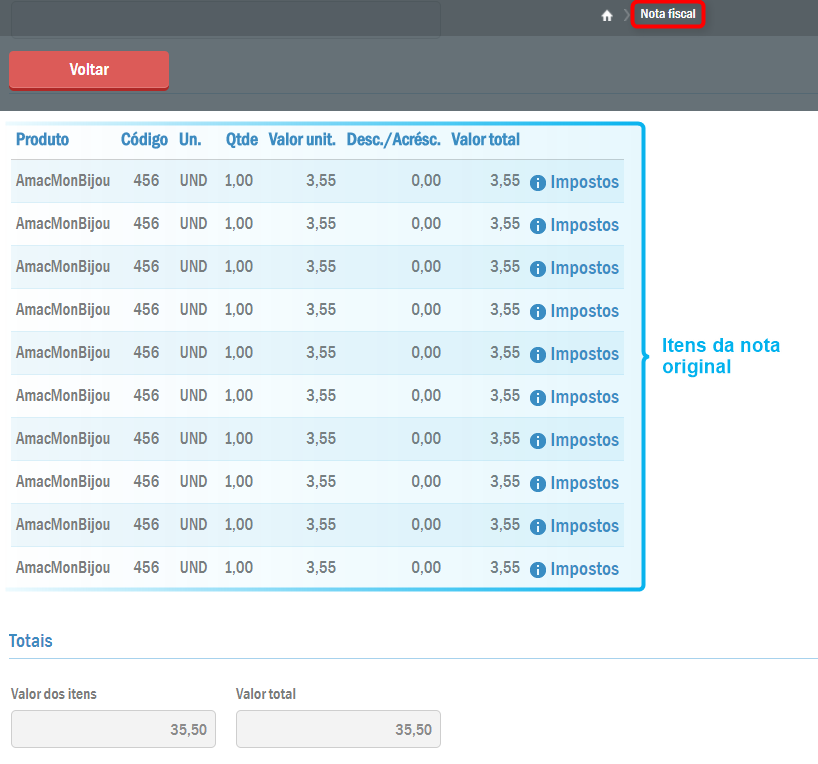Open the Impostos link in the fourth row
The width and height of the screenshot is (818, 764).
tap(584, 311)
